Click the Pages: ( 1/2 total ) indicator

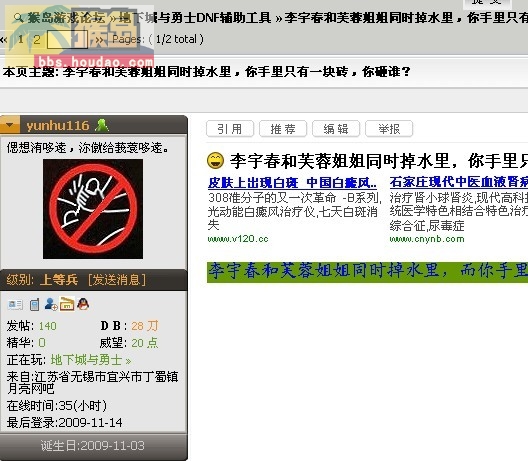(x=158, y=39)
